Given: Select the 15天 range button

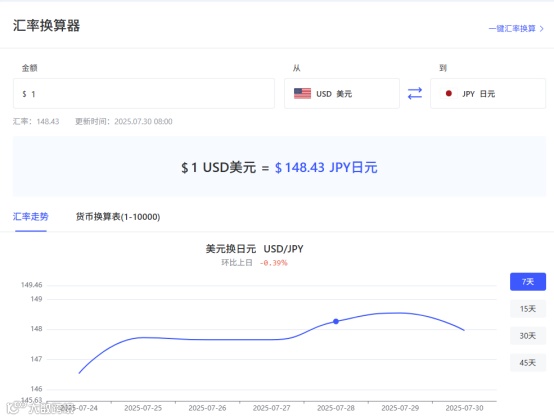Looking at the screenshot, I should click(x=528, y=309).
